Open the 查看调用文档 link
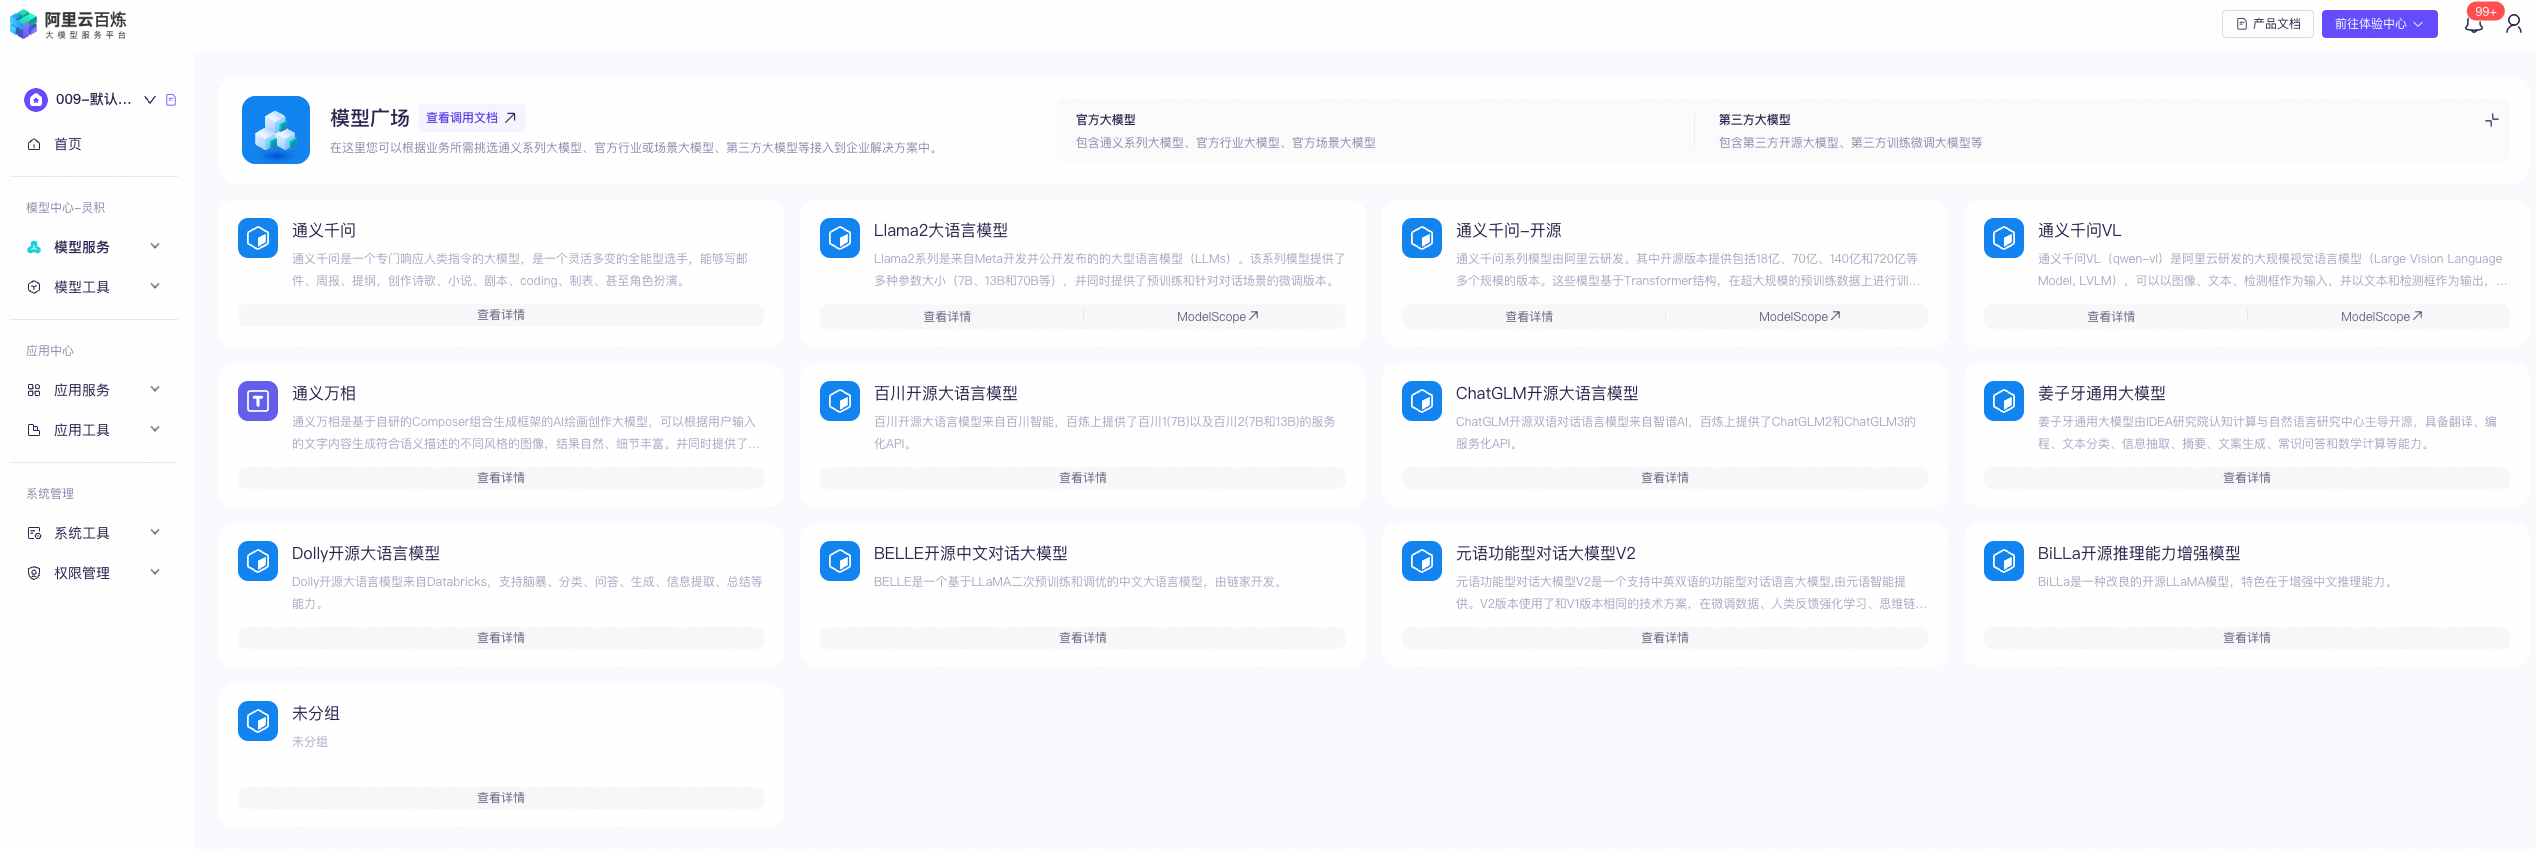This screenshot has height=849, width=2536. [x=471, y=118]
